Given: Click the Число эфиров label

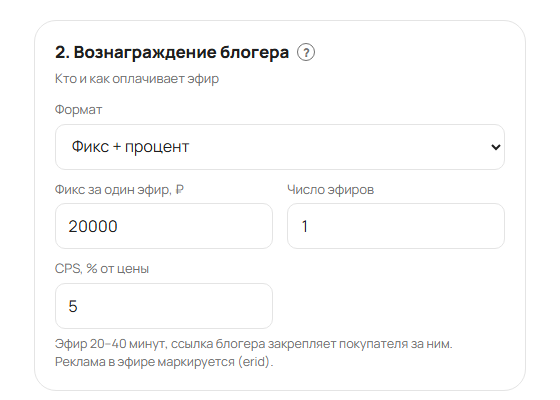Looking at the screenshot, I should point(330,190).
